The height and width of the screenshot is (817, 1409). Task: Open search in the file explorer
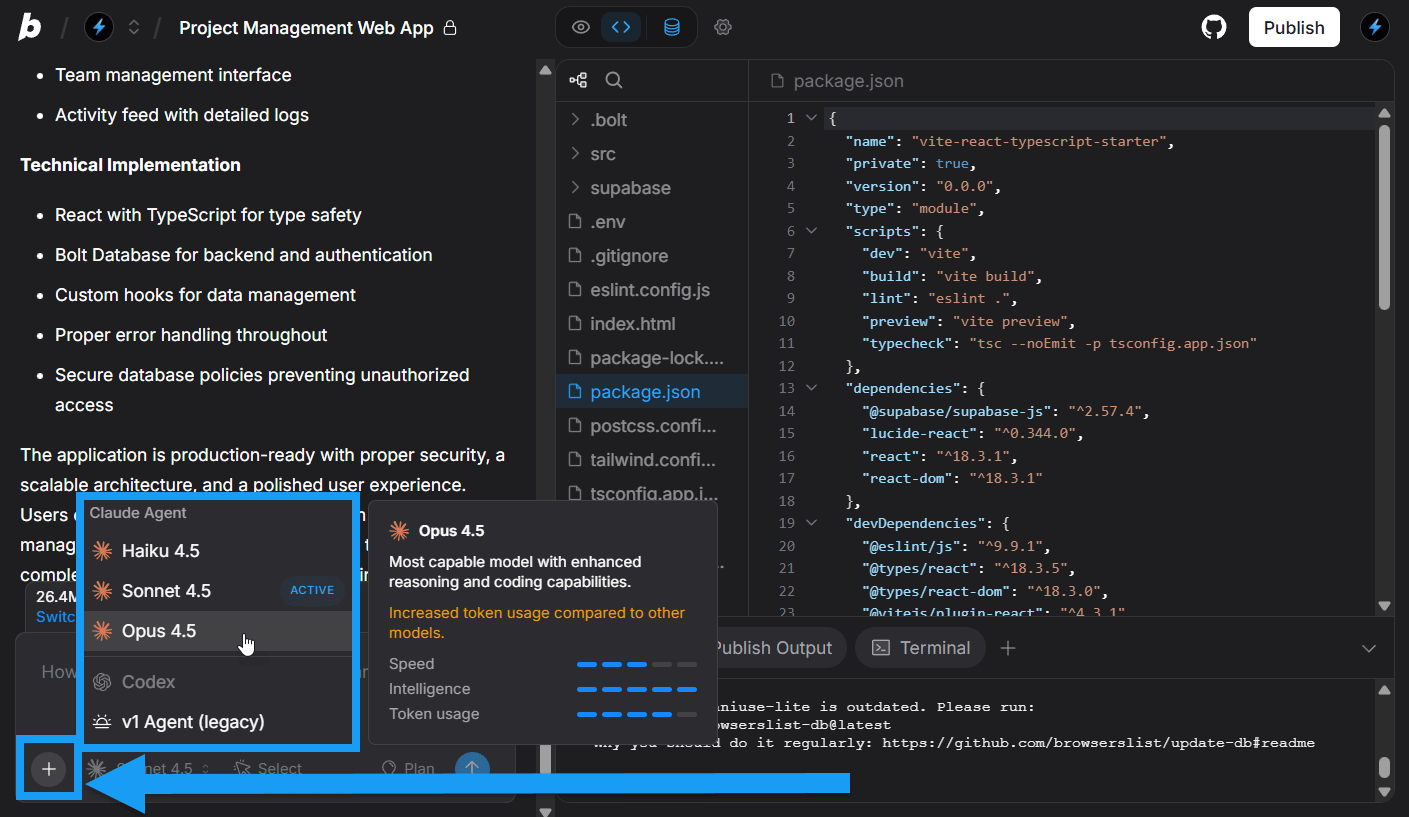pos(613,79)
